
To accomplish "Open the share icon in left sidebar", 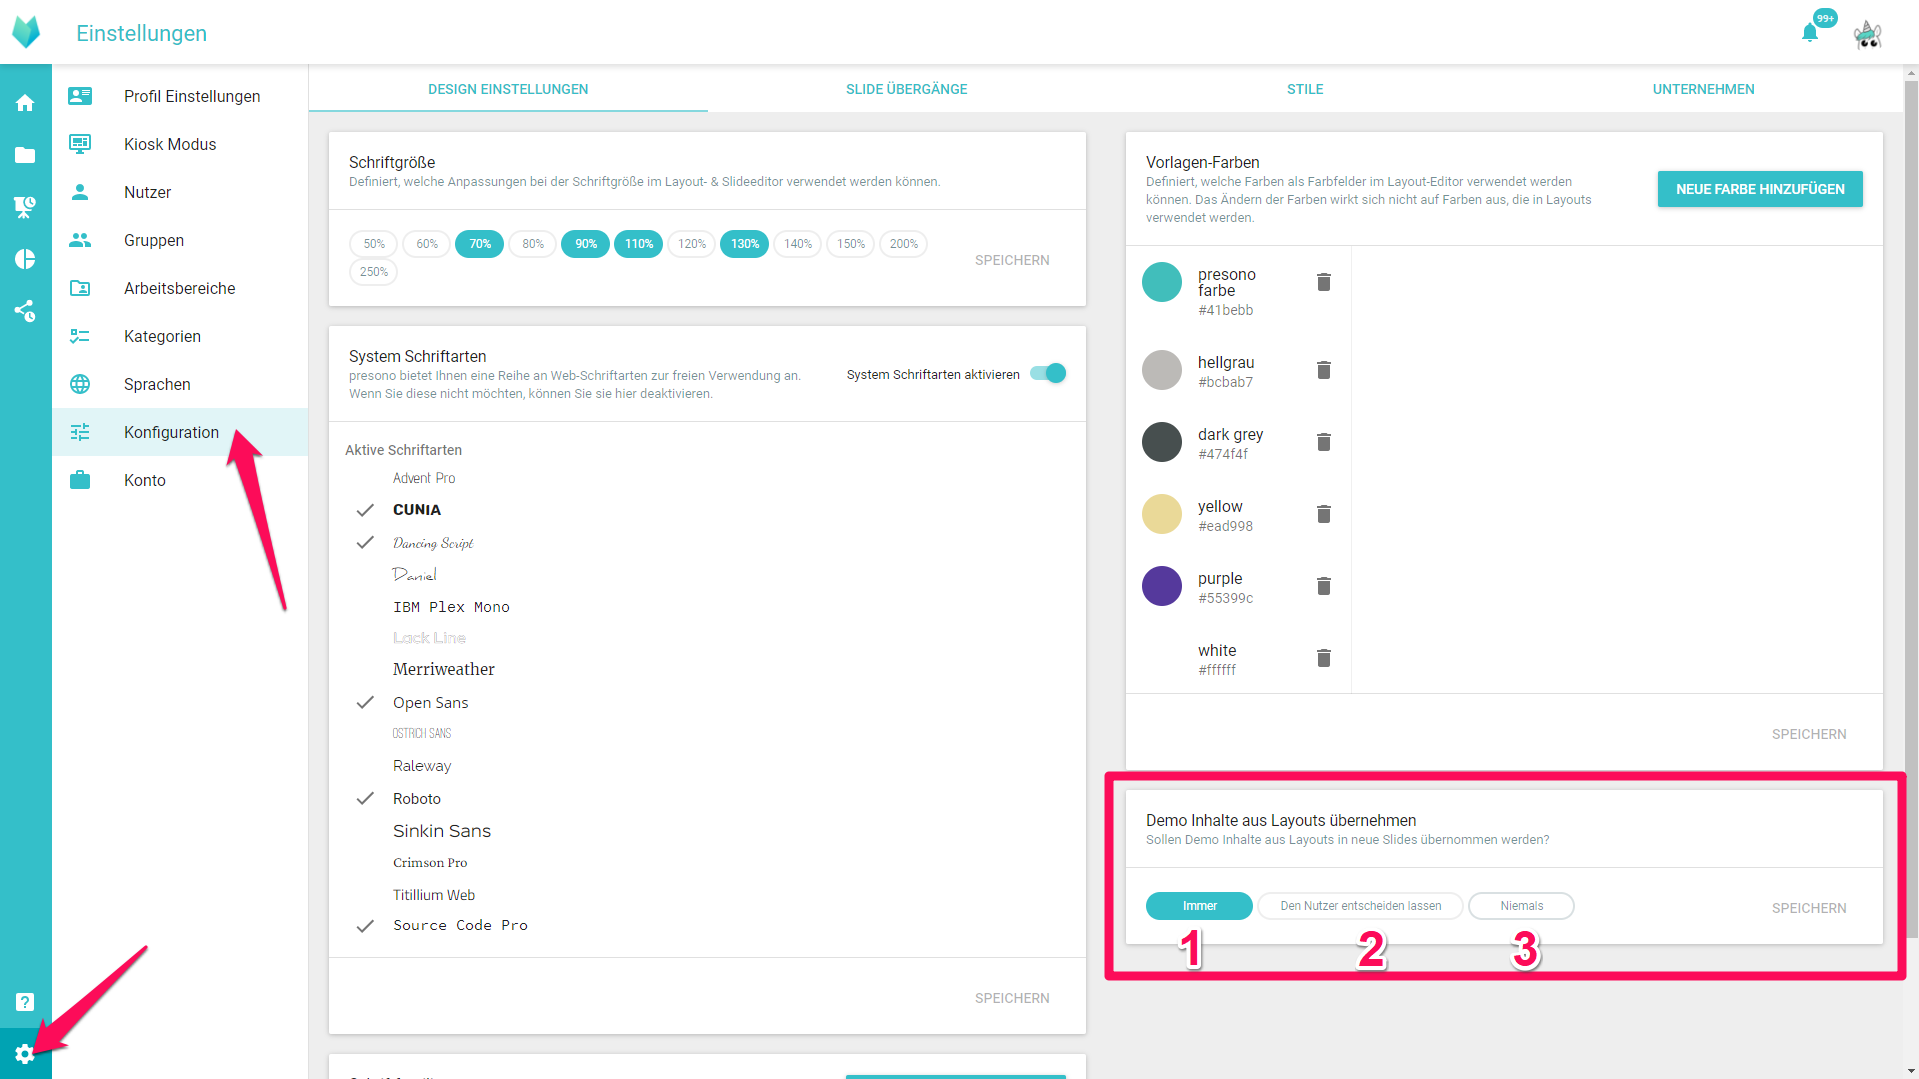I will click(25, 311).
